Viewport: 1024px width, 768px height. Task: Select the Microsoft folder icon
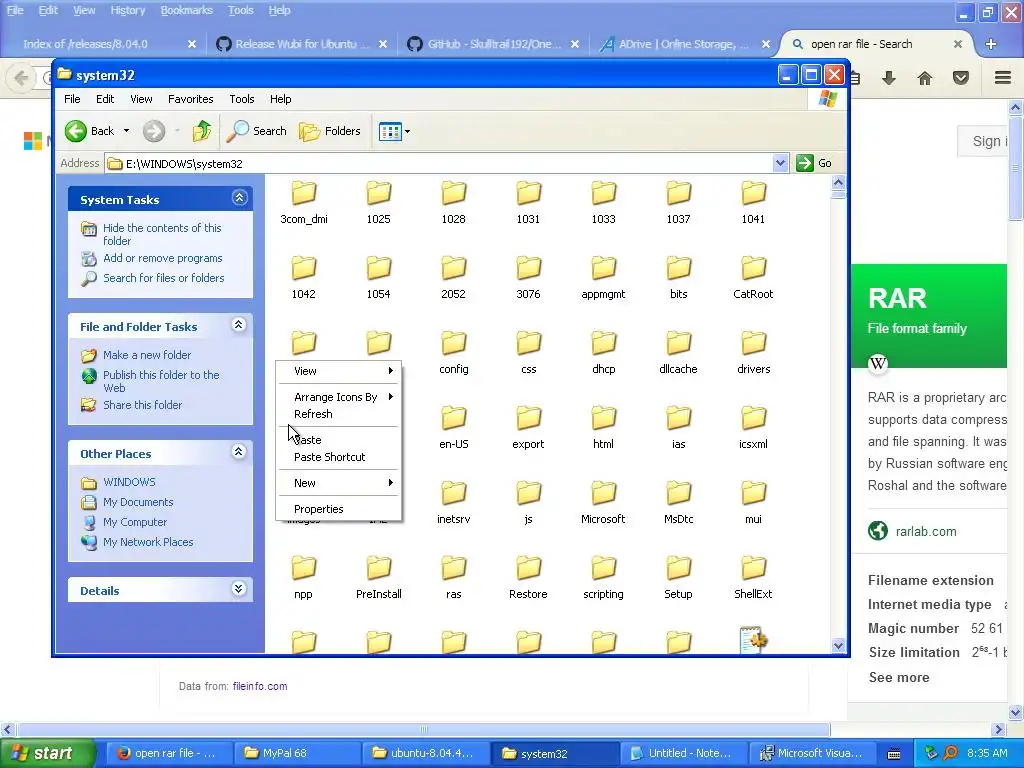(603, 494)
